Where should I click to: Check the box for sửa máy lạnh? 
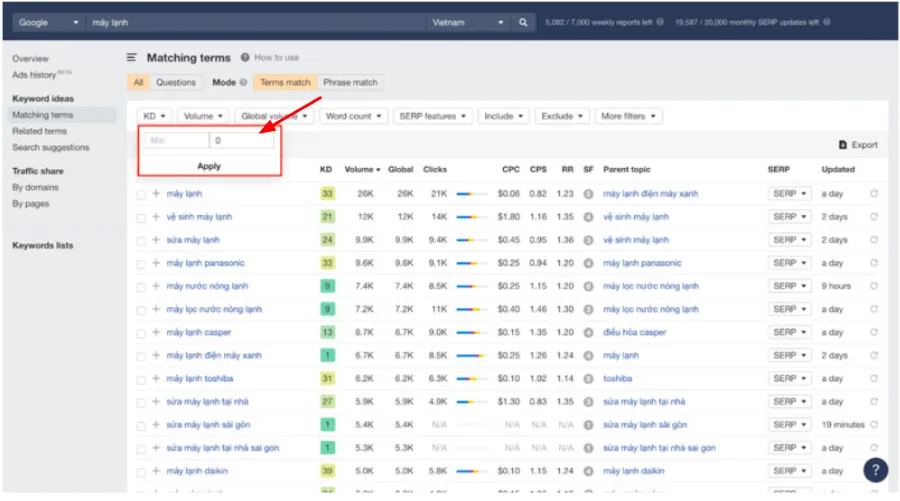click(x=142, y=240)
